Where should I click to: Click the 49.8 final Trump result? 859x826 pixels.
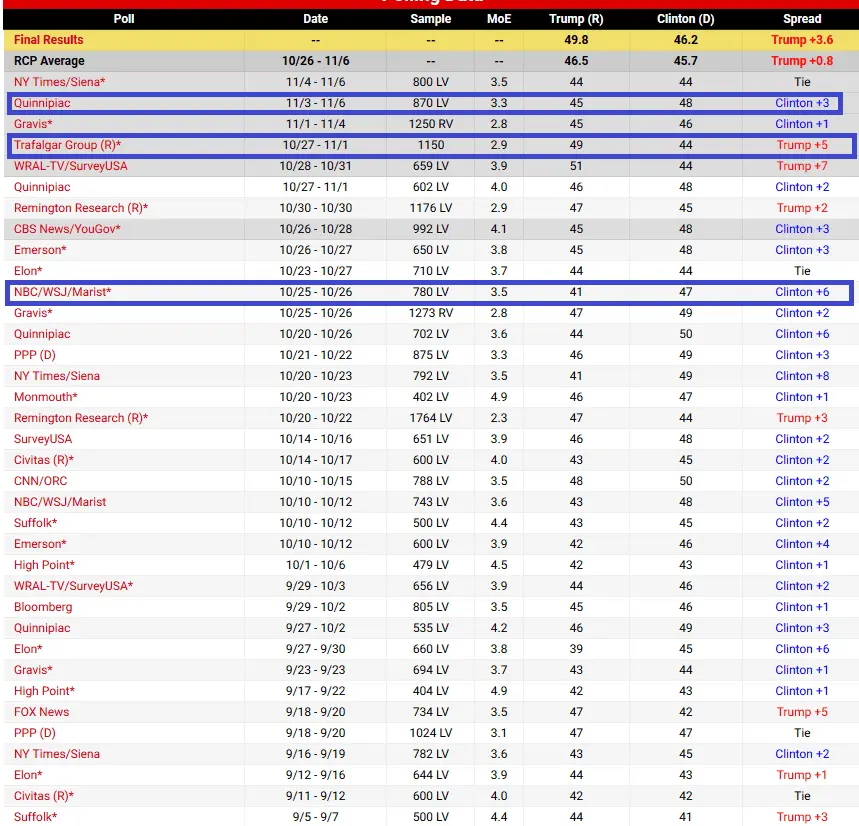(576, 40)
